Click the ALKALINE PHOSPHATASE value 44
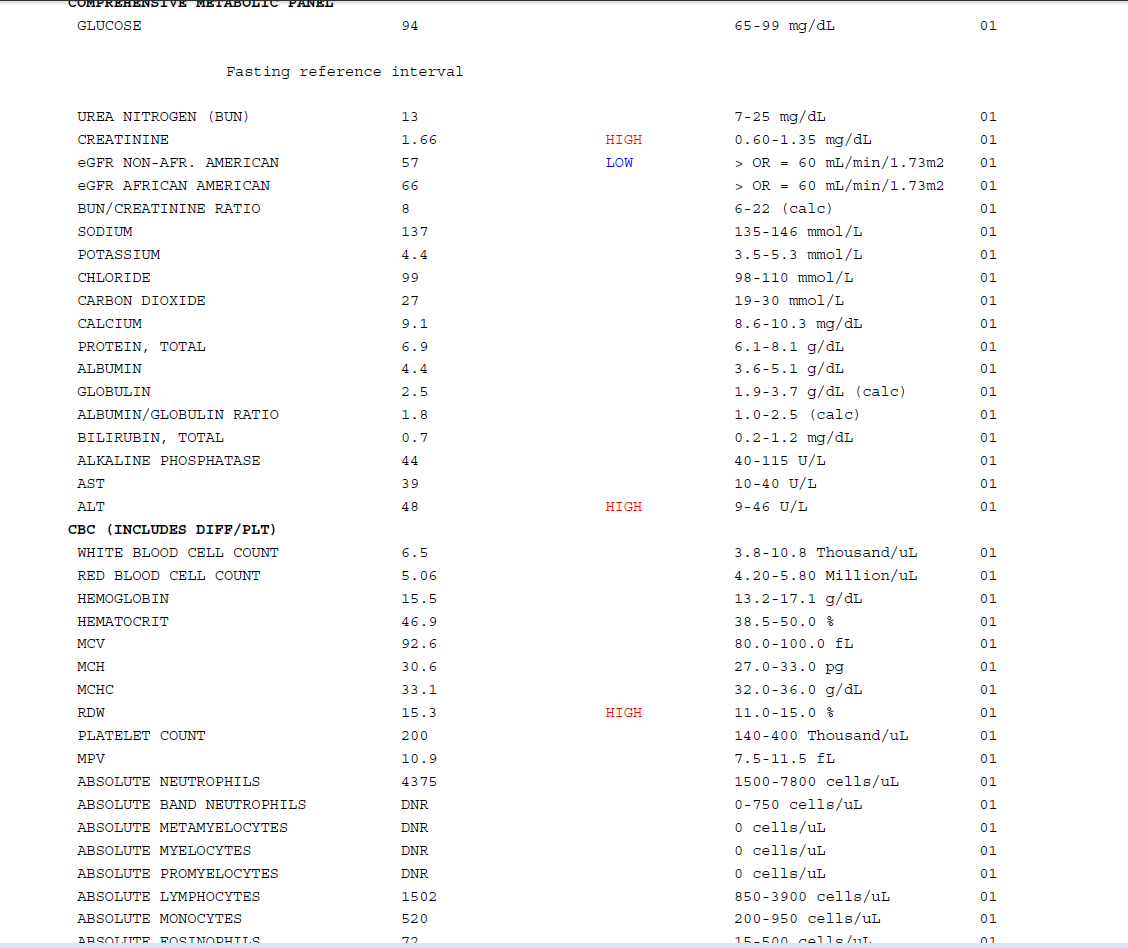1128x948 pixels. [410, 461]
